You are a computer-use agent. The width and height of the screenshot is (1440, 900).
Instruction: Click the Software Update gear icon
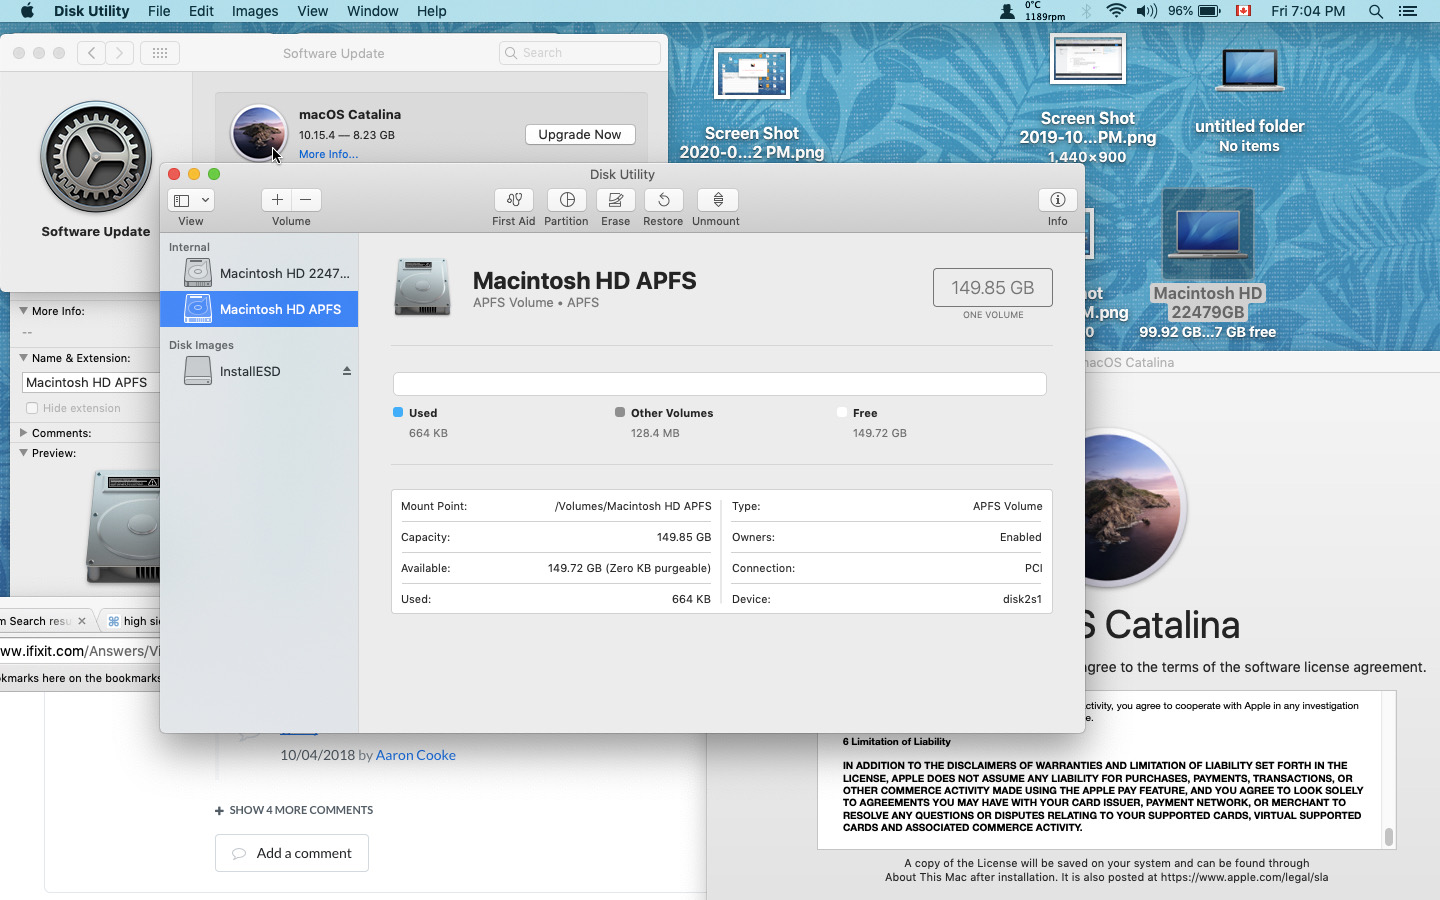[x=96, y=157]
